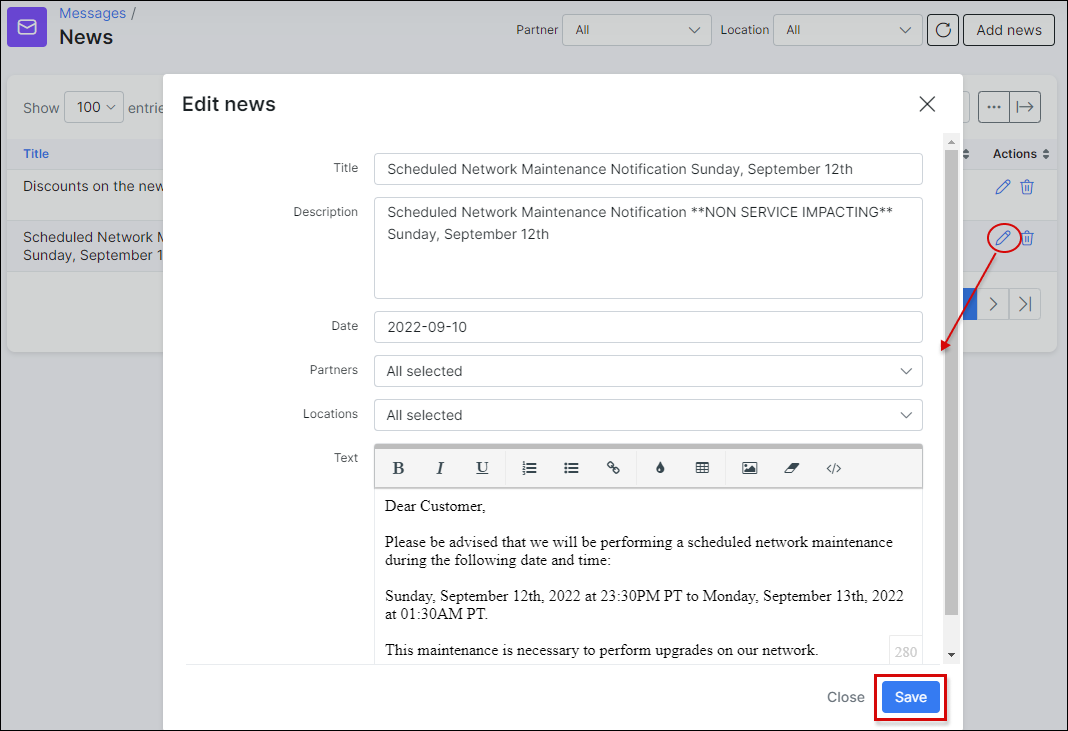The width and height of the screenshot is (1068, 731).
Task: Click the Close button in dialog footer
Action: [x=845, y=697]
